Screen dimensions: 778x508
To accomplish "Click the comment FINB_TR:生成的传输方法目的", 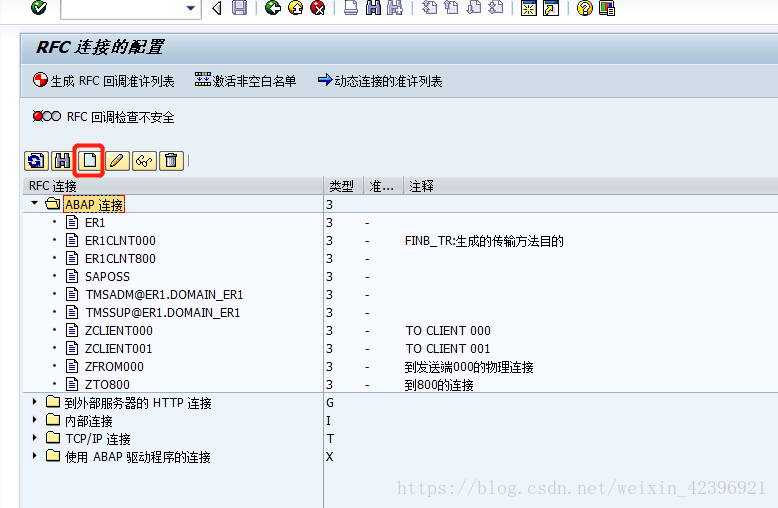I will (x=484, y=241).
